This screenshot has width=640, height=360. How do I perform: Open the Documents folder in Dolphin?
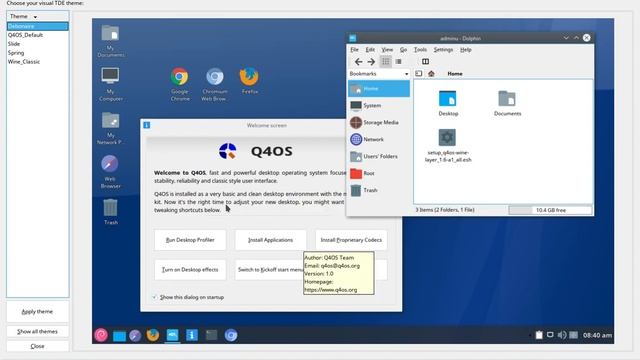[507, 103]
